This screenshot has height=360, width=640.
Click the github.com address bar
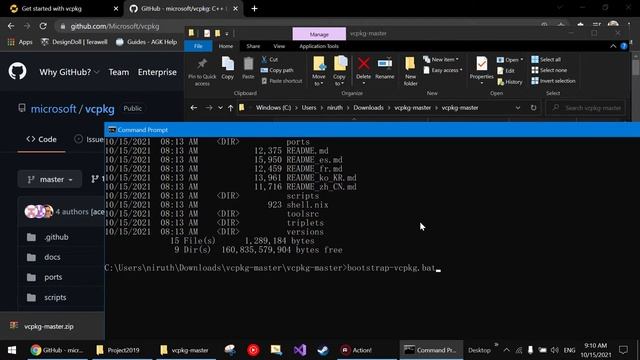pos(115,26)
